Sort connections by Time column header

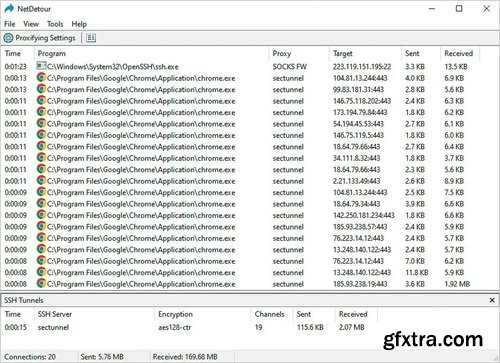coord(13,53)
